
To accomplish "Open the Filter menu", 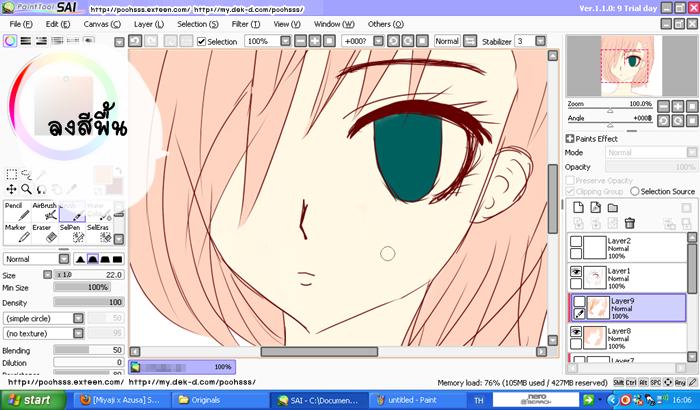I will point(246,24).
